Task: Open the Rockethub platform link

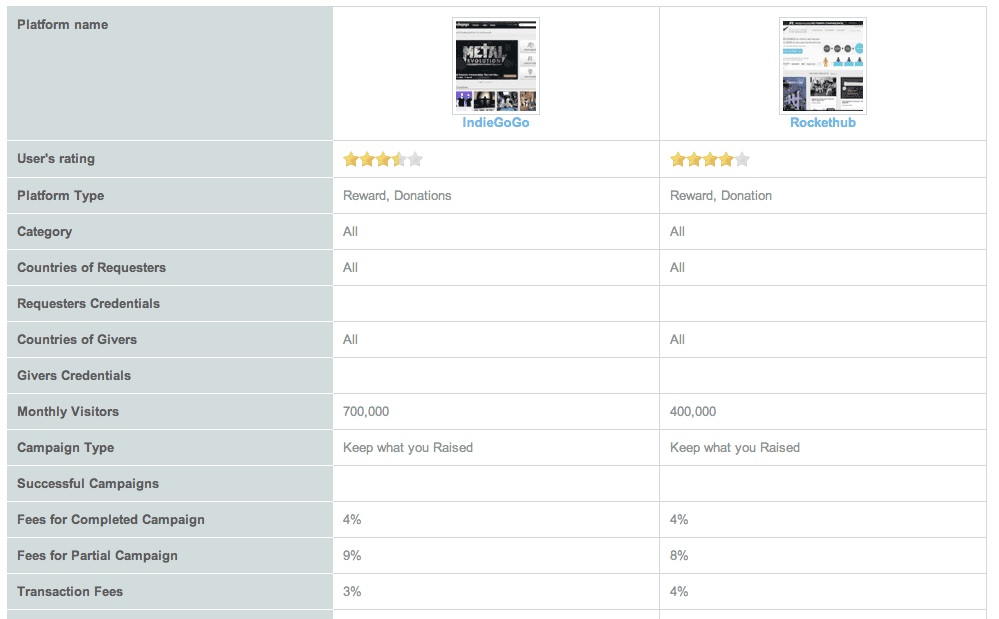Action: [x=822, y=123]
